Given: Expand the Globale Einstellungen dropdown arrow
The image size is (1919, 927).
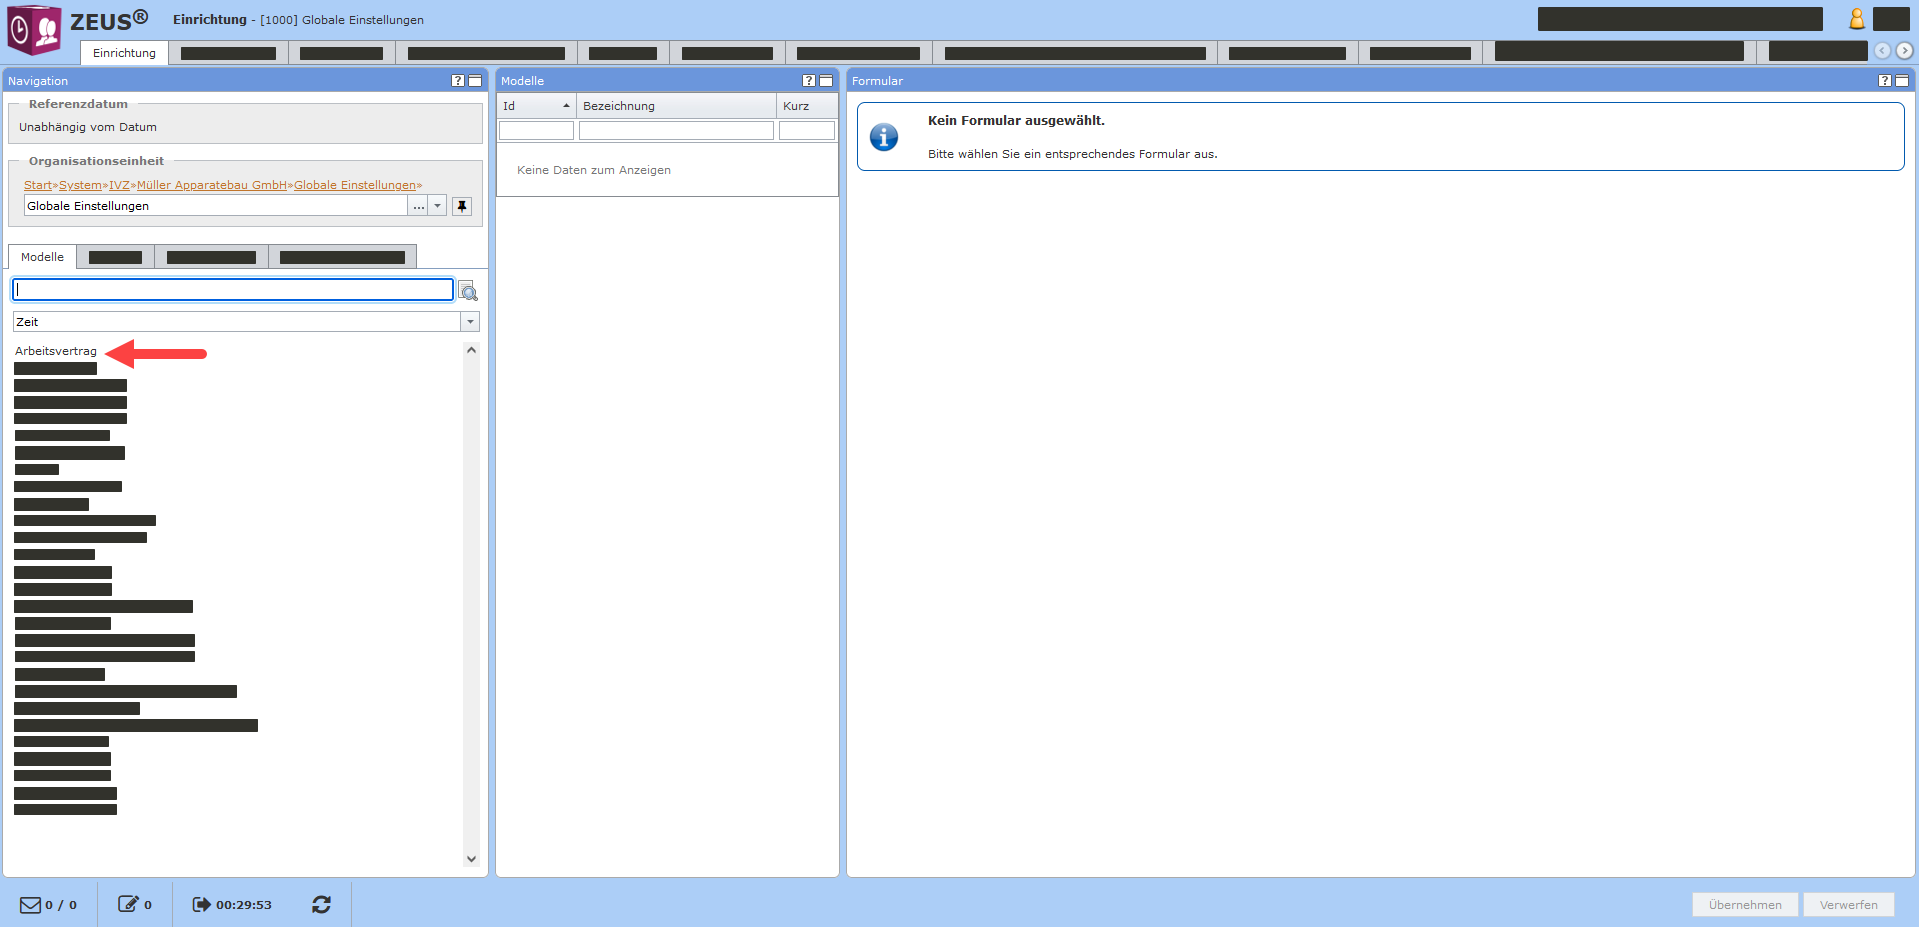Looking at the screenshot, I should 437,206.
